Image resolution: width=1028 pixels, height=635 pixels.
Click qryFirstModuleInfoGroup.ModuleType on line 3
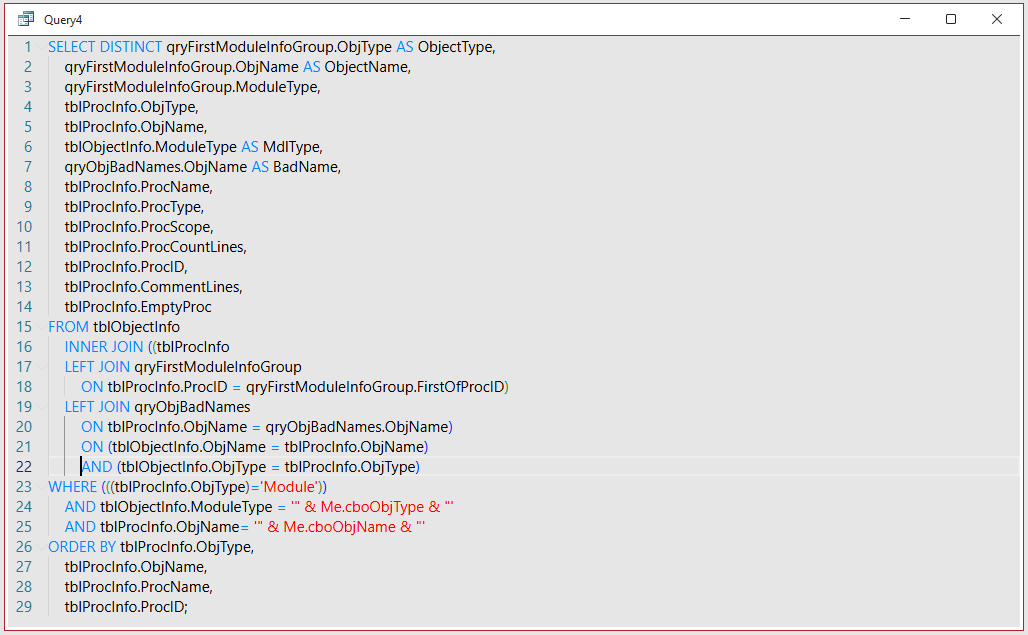point(192,87)
